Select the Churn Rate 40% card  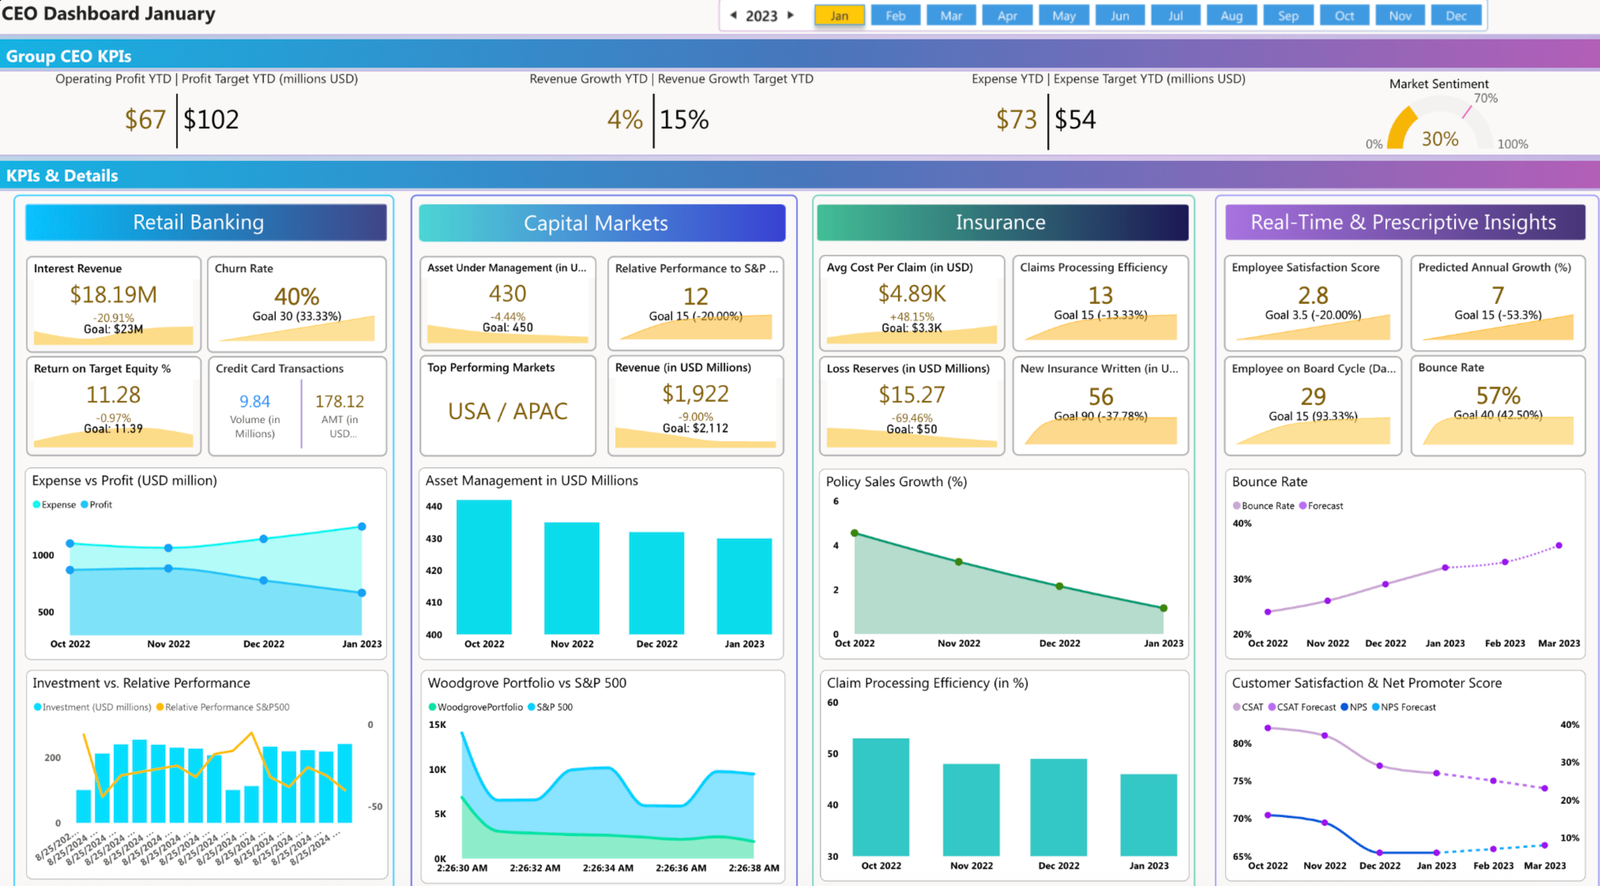point(297,304)
